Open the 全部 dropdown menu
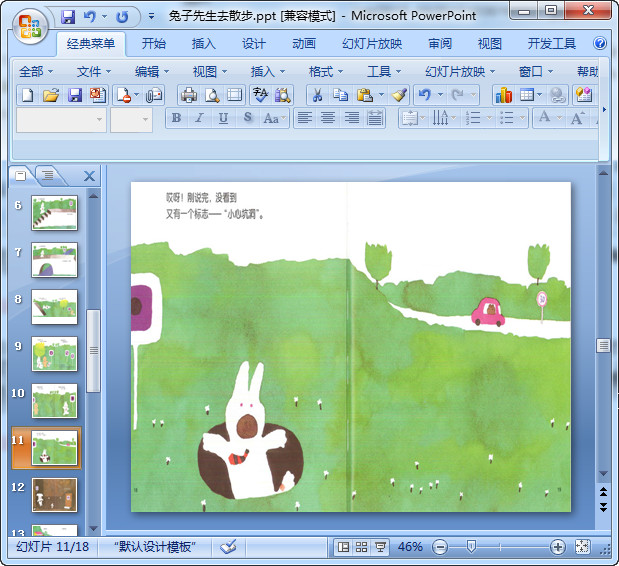This screenshot has height=566, width=619. [x=36, y=72]
